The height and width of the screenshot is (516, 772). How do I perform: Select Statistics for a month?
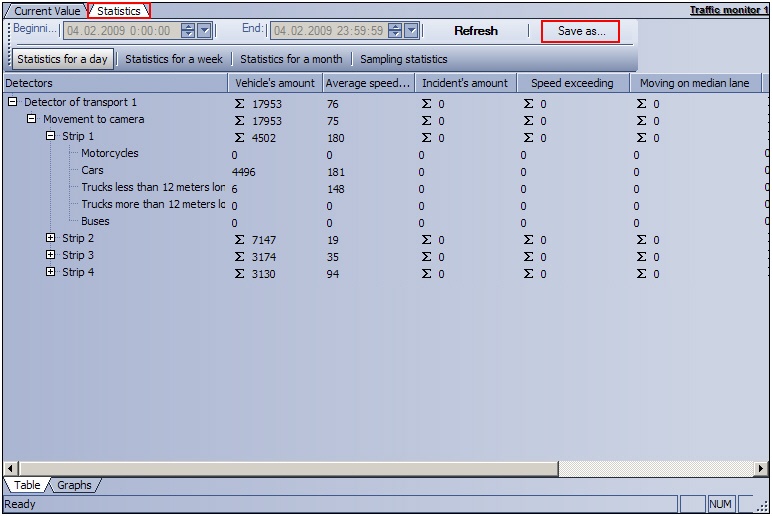coord(291,59)
